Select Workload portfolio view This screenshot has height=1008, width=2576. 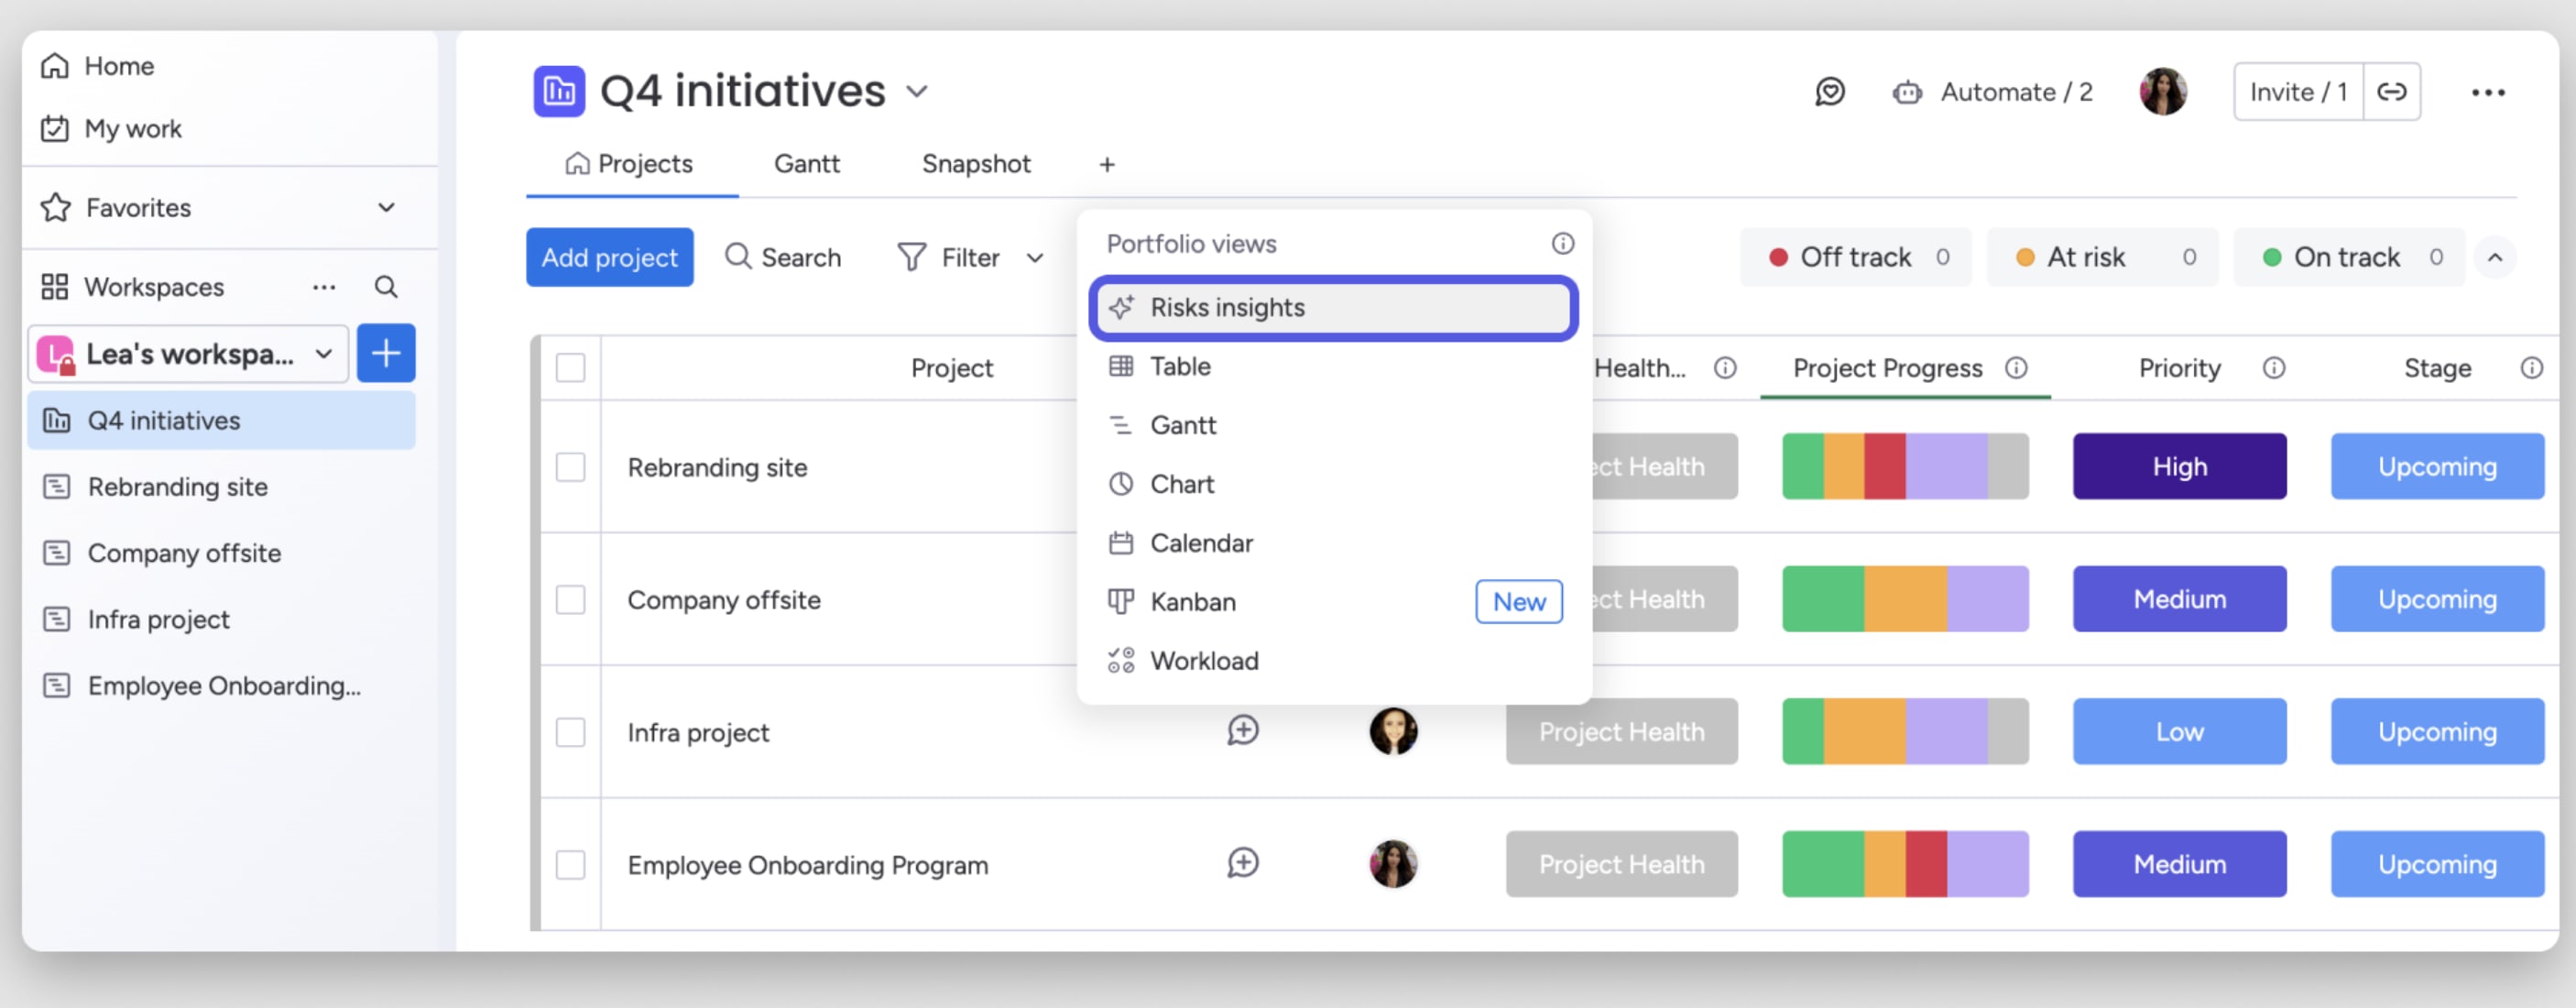(1334, 661)
